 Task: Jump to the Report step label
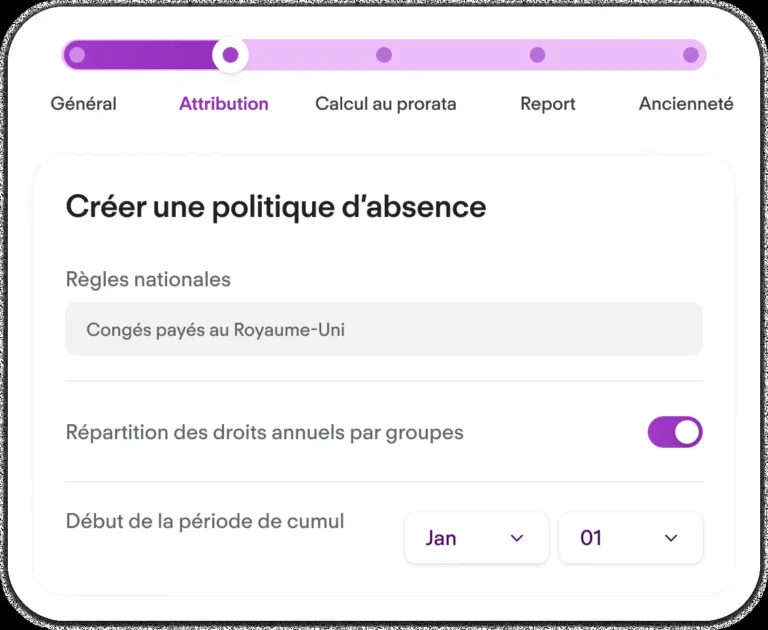548,104
